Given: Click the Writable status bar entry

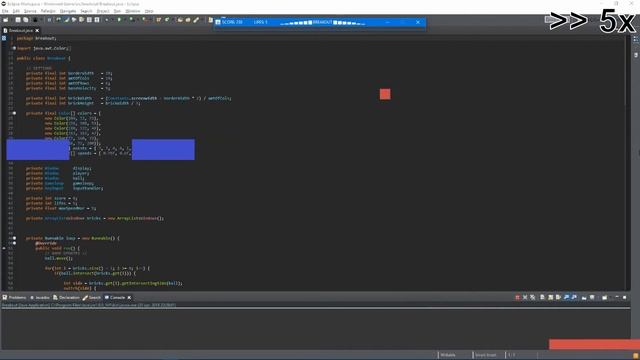Looking at the screenshot, I should point(448,355).
